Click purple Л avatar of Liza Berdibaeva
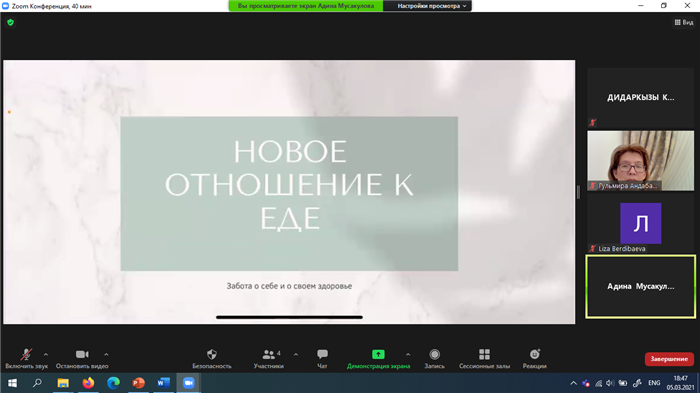 pyautogui.click(x=641, y=223)
